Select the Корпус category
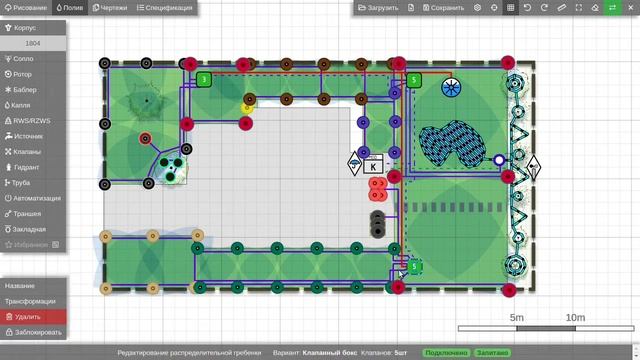 [x=33, y=28]
